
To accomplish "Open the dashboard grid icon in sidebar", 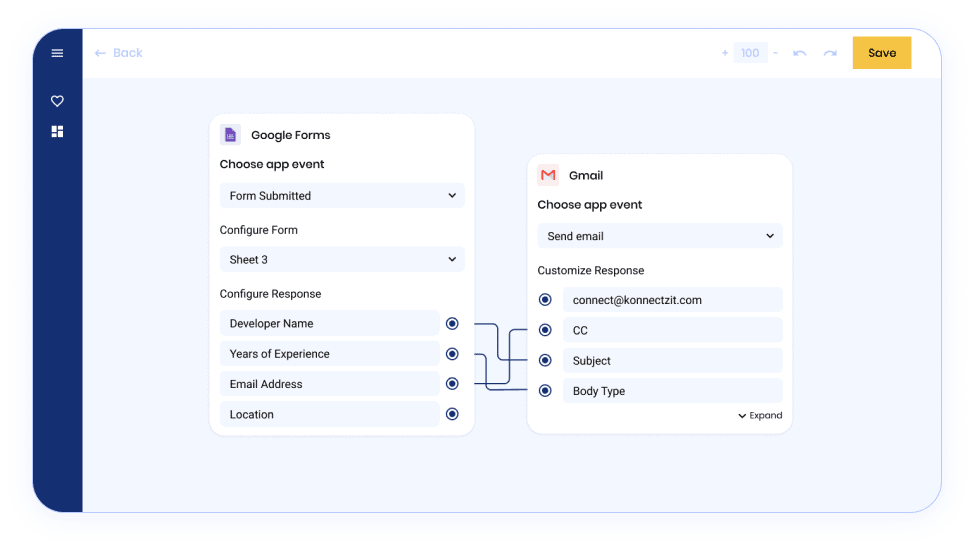I will point(57,131).
